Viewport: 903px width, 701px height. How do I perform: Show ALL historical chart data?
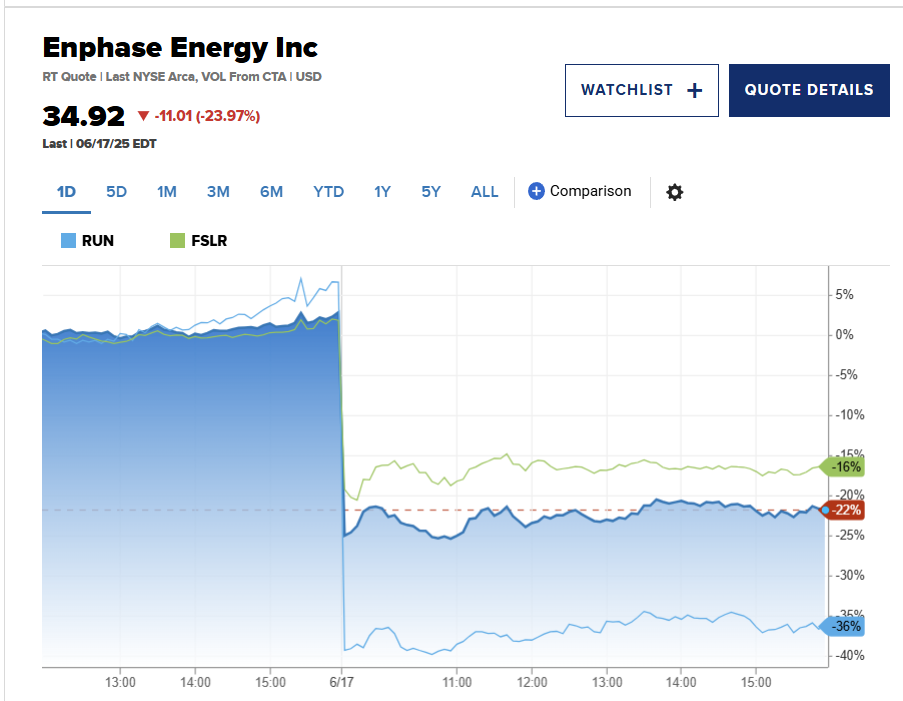pos(484,192)
